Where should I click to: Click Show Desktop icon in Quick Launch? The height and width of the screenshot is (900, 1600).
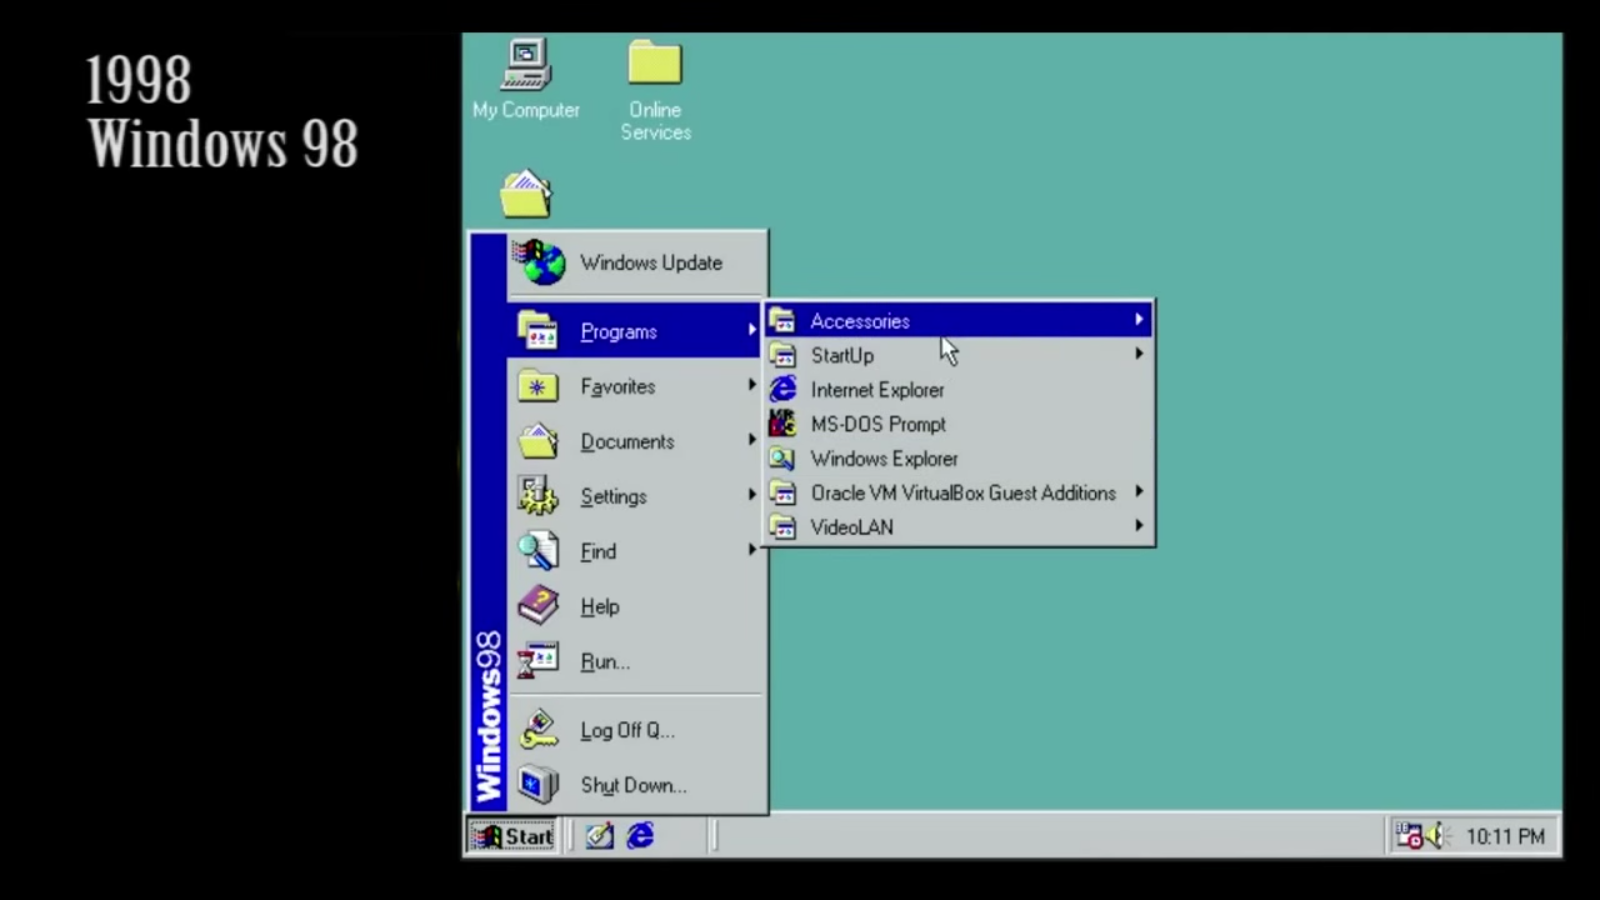point(599,835)
